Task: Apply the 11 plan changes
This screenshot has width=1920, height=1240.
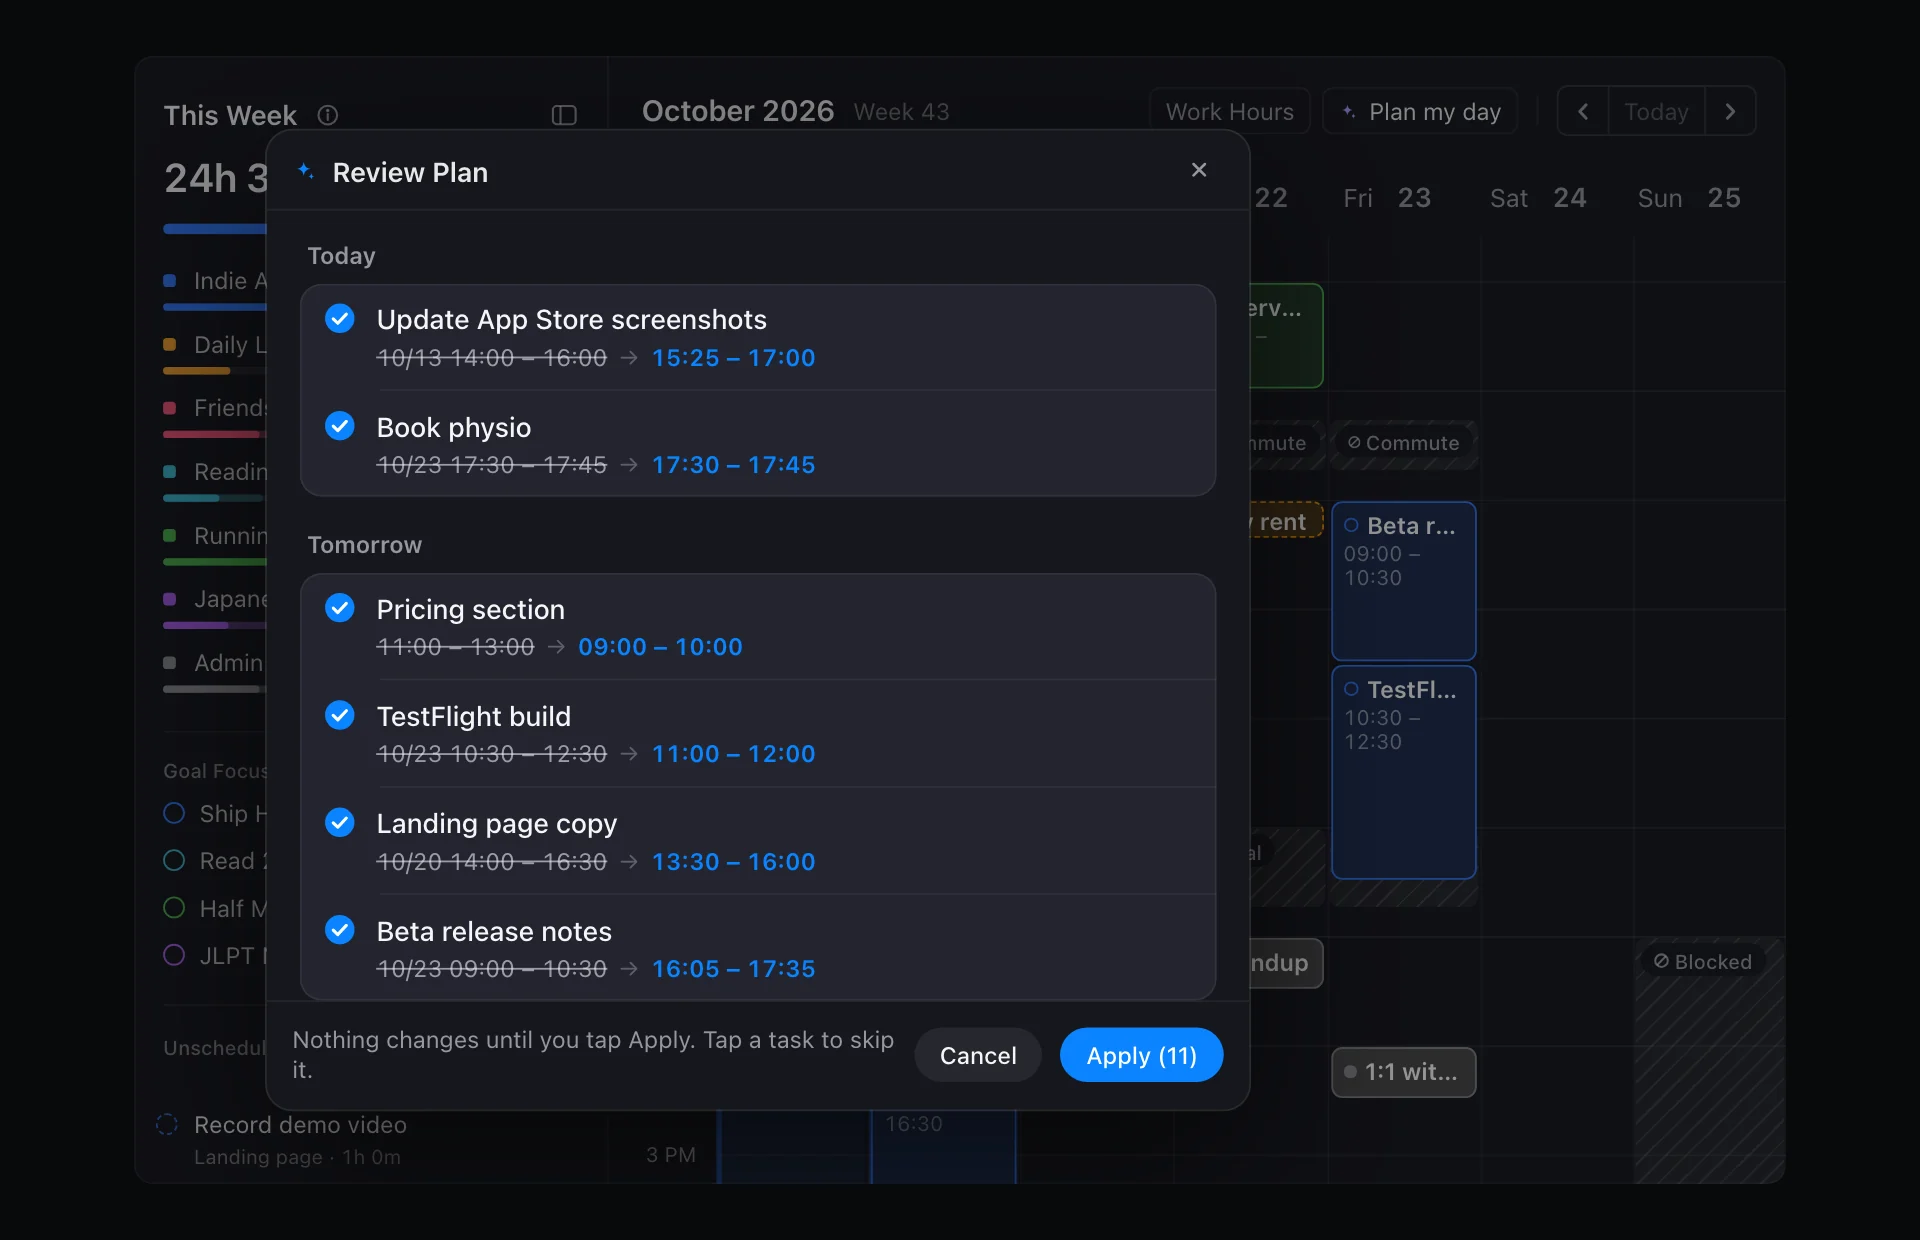Action: [x=1141, y=1055]
